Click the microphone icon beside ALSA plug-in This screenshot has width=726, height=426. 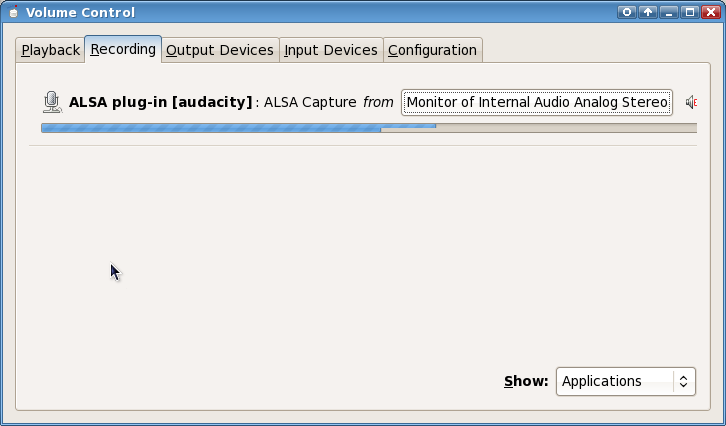[52, 102]
